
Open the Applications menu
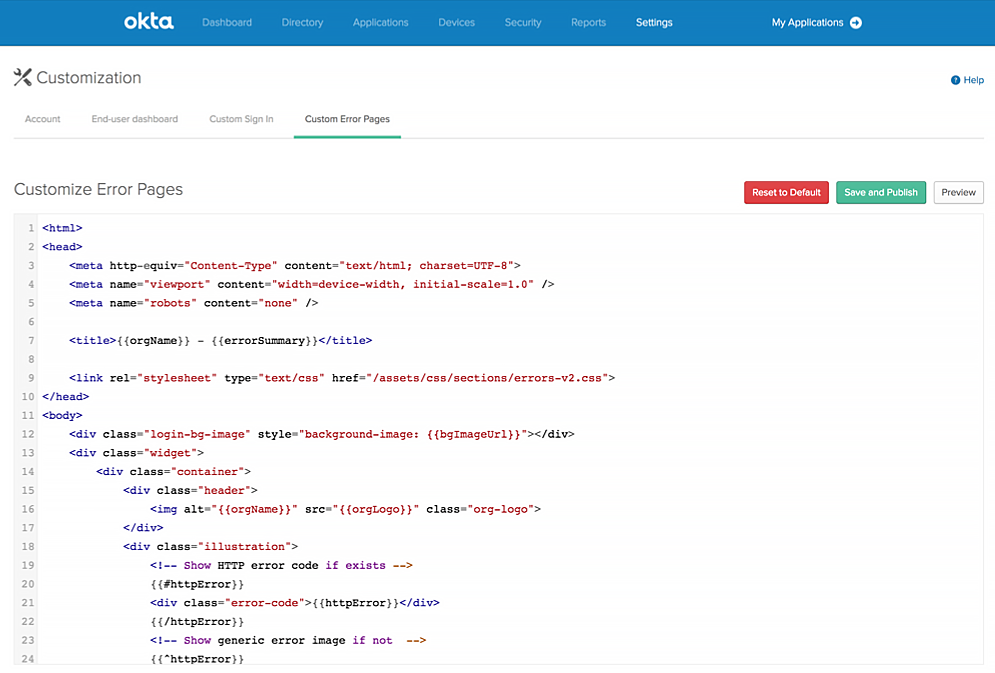[x=380, y=22]
